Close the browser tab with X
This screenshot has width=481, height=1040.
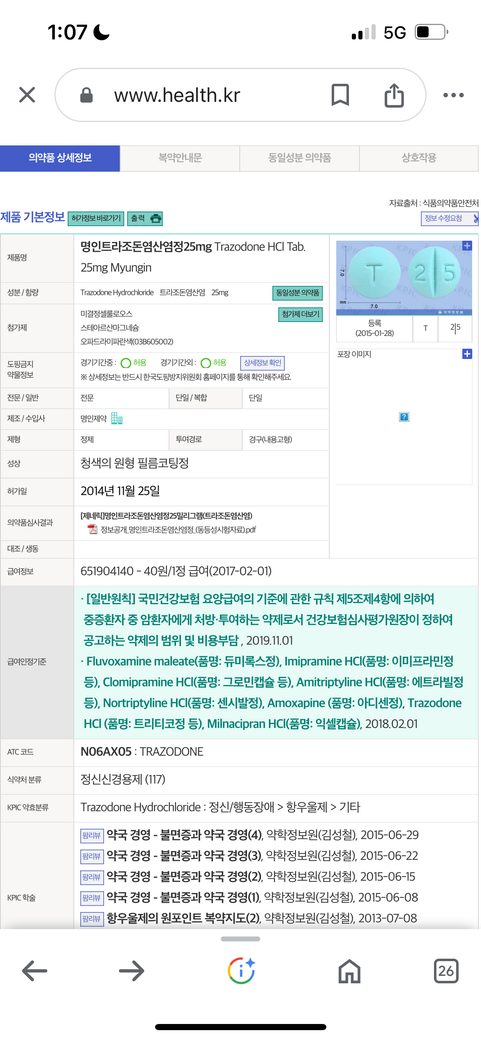click(27, 95)
